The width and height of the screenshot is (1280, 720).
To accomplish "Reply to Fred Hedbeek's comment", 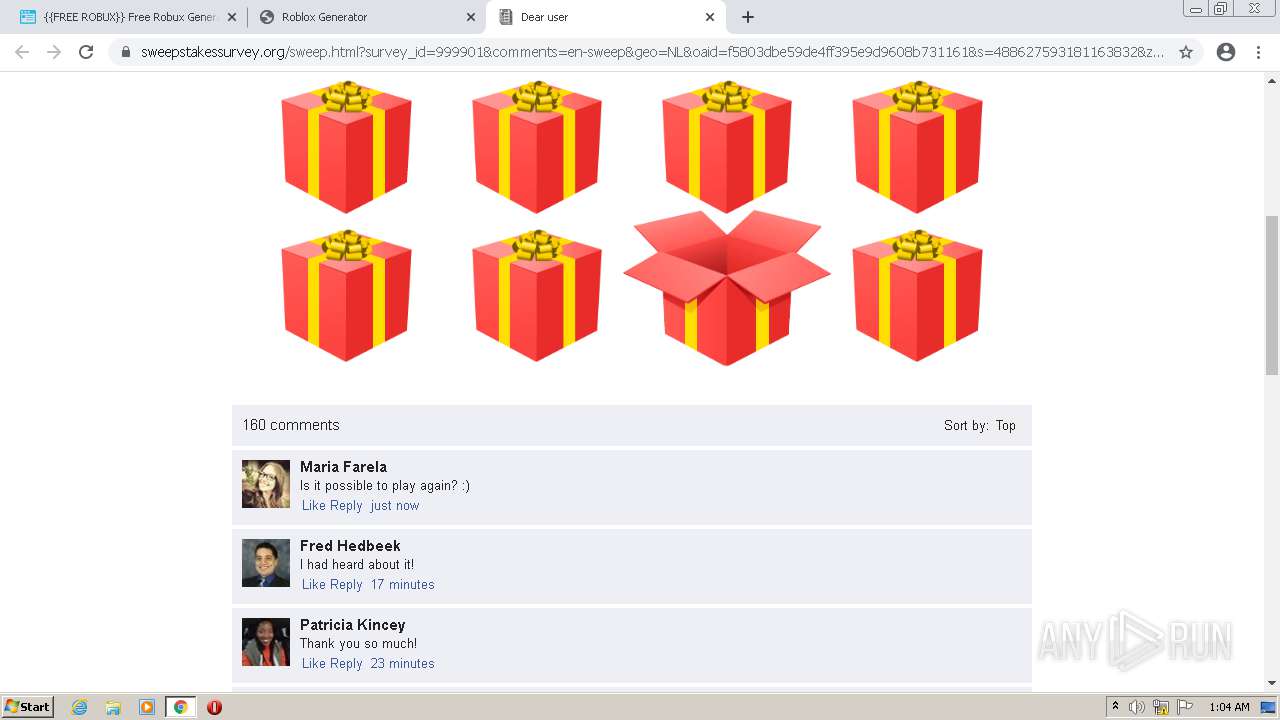I will (346, 585).
